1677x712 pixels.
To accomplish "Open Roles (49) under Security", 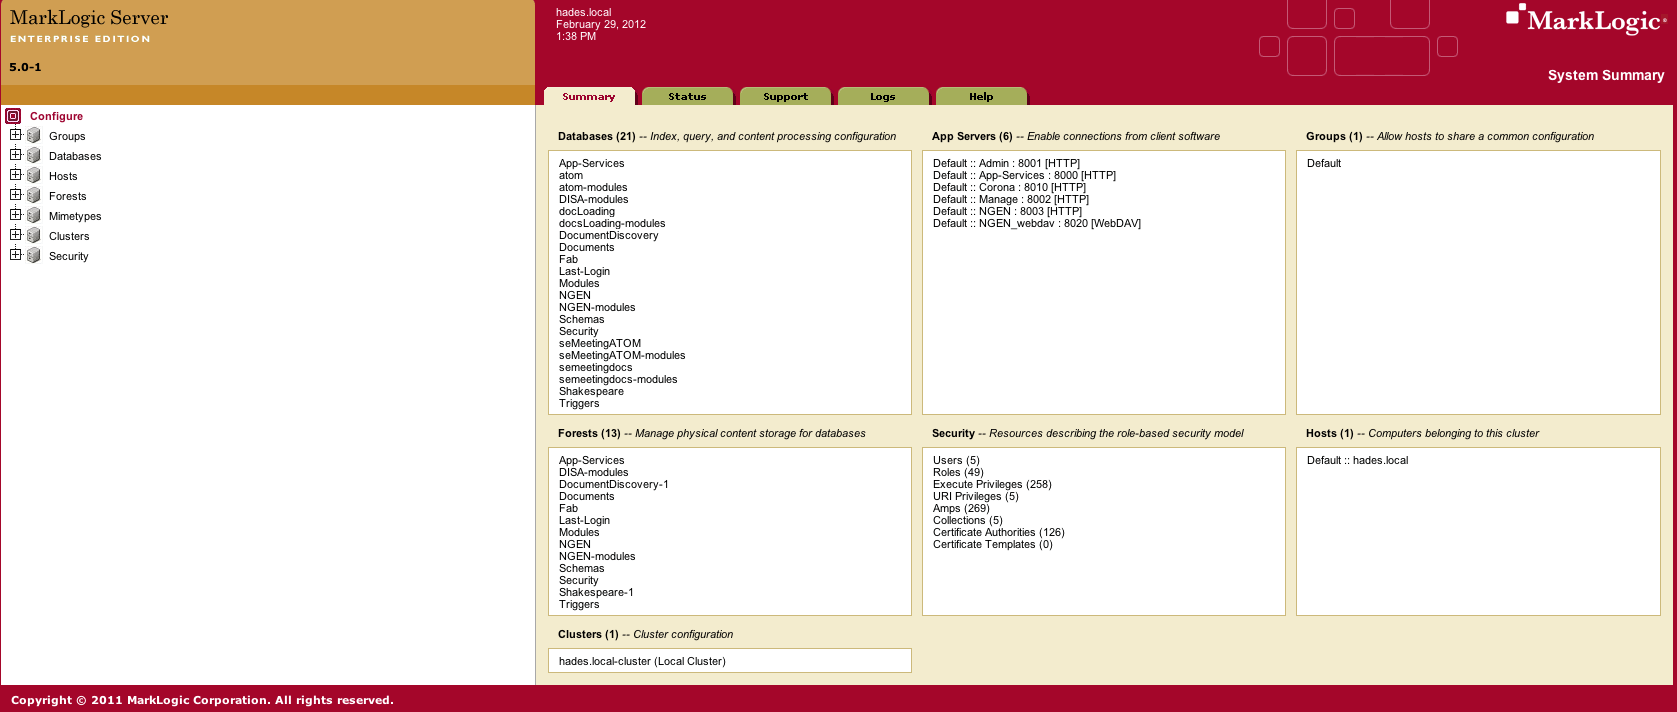I will tap(958, 472).
